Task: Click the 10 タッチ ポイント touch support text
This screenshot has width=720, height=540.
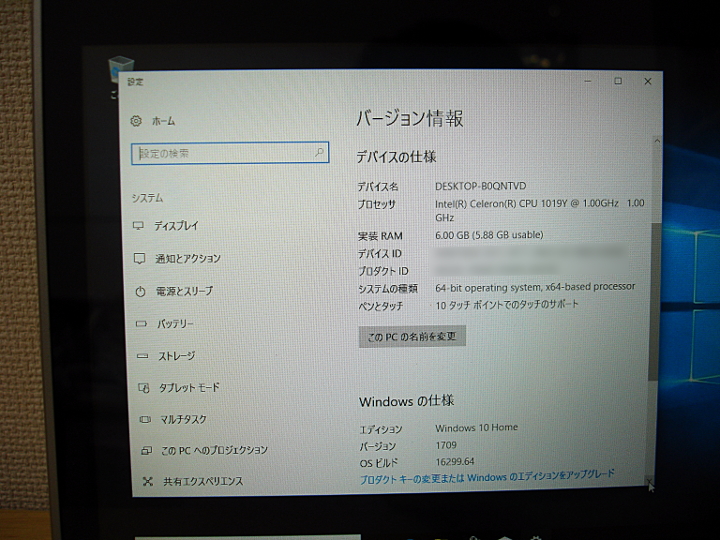Action: tap(507, 304)
